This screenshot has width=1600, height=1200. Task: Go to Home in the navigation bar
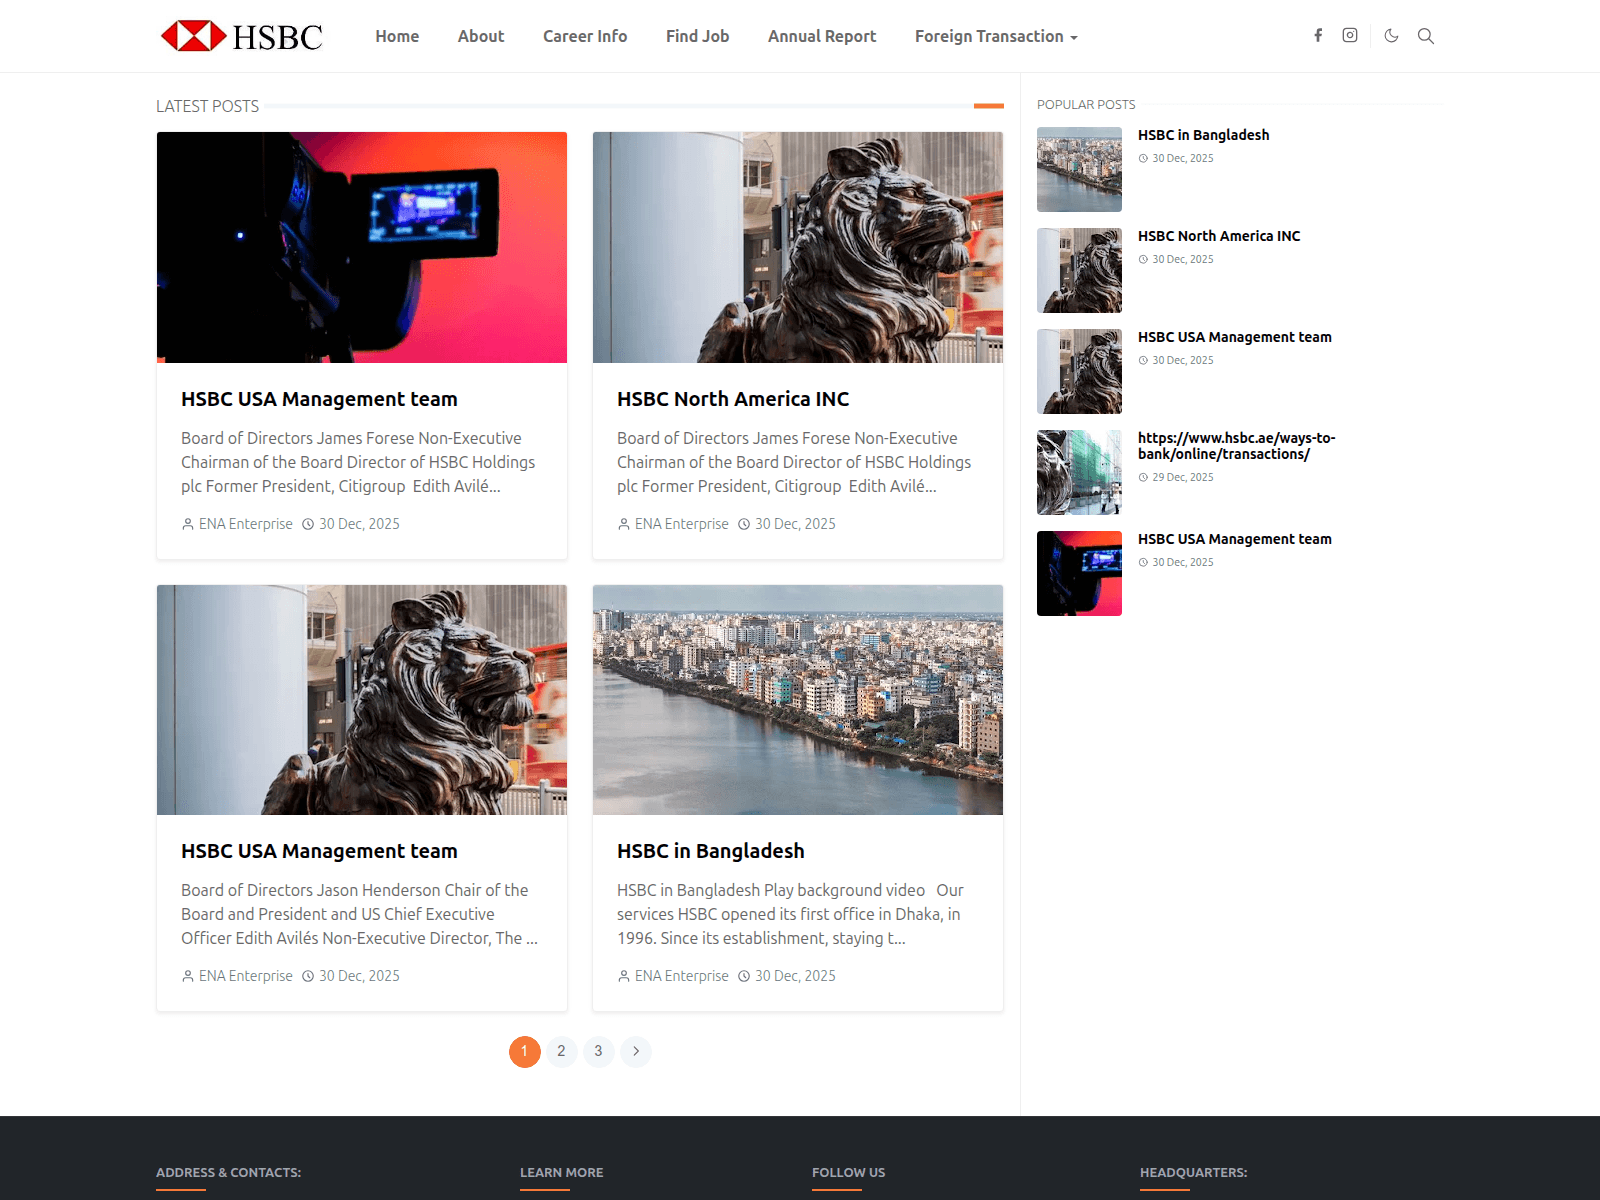click(397, 36)
